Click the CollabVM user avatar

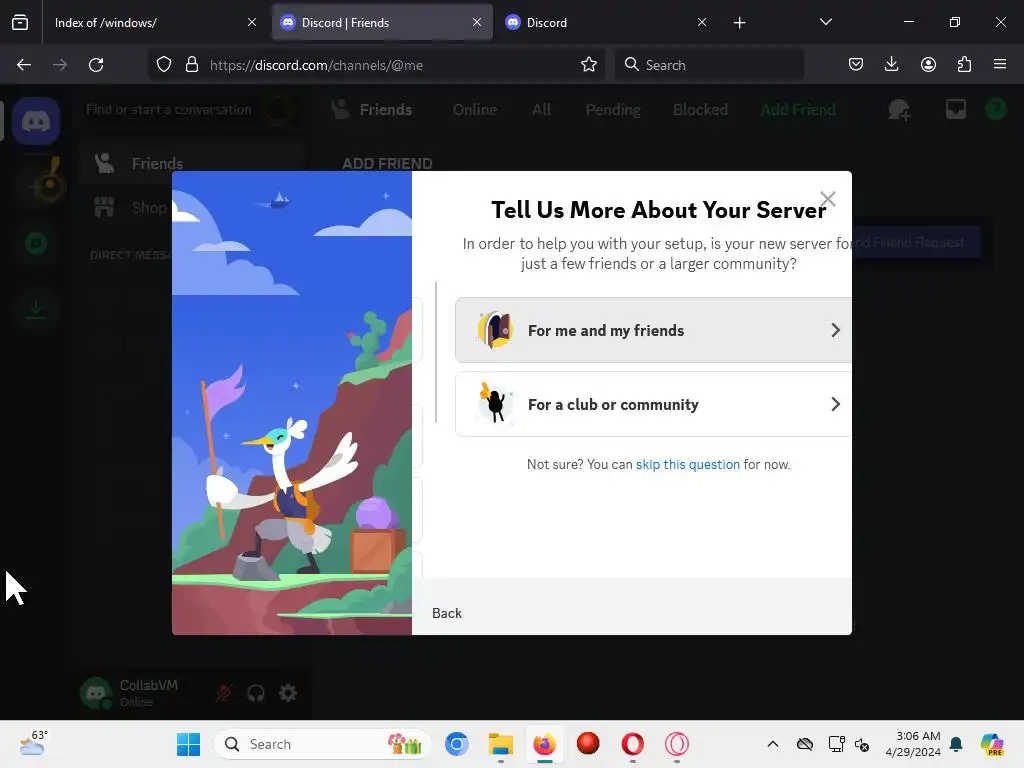click(96, 693)
